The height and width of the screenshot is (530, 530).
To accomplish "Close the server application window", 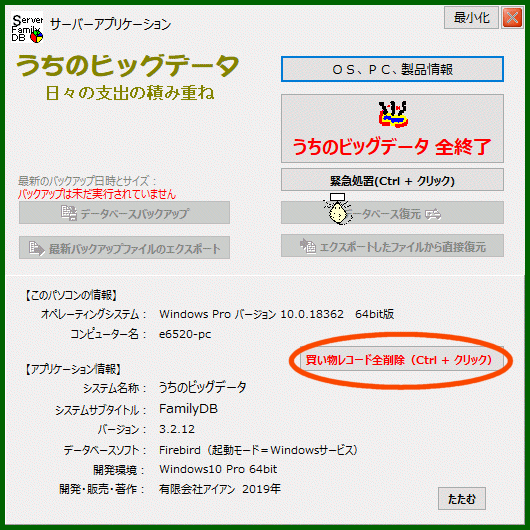I will pyautogui.click(x=512, y=18).
